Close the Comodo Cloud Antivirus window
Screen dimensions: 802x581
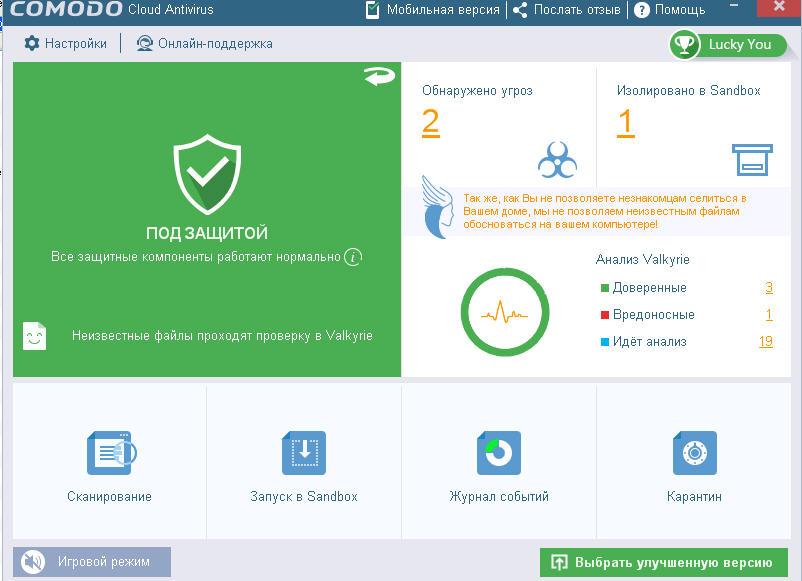[x=779, y=7]
